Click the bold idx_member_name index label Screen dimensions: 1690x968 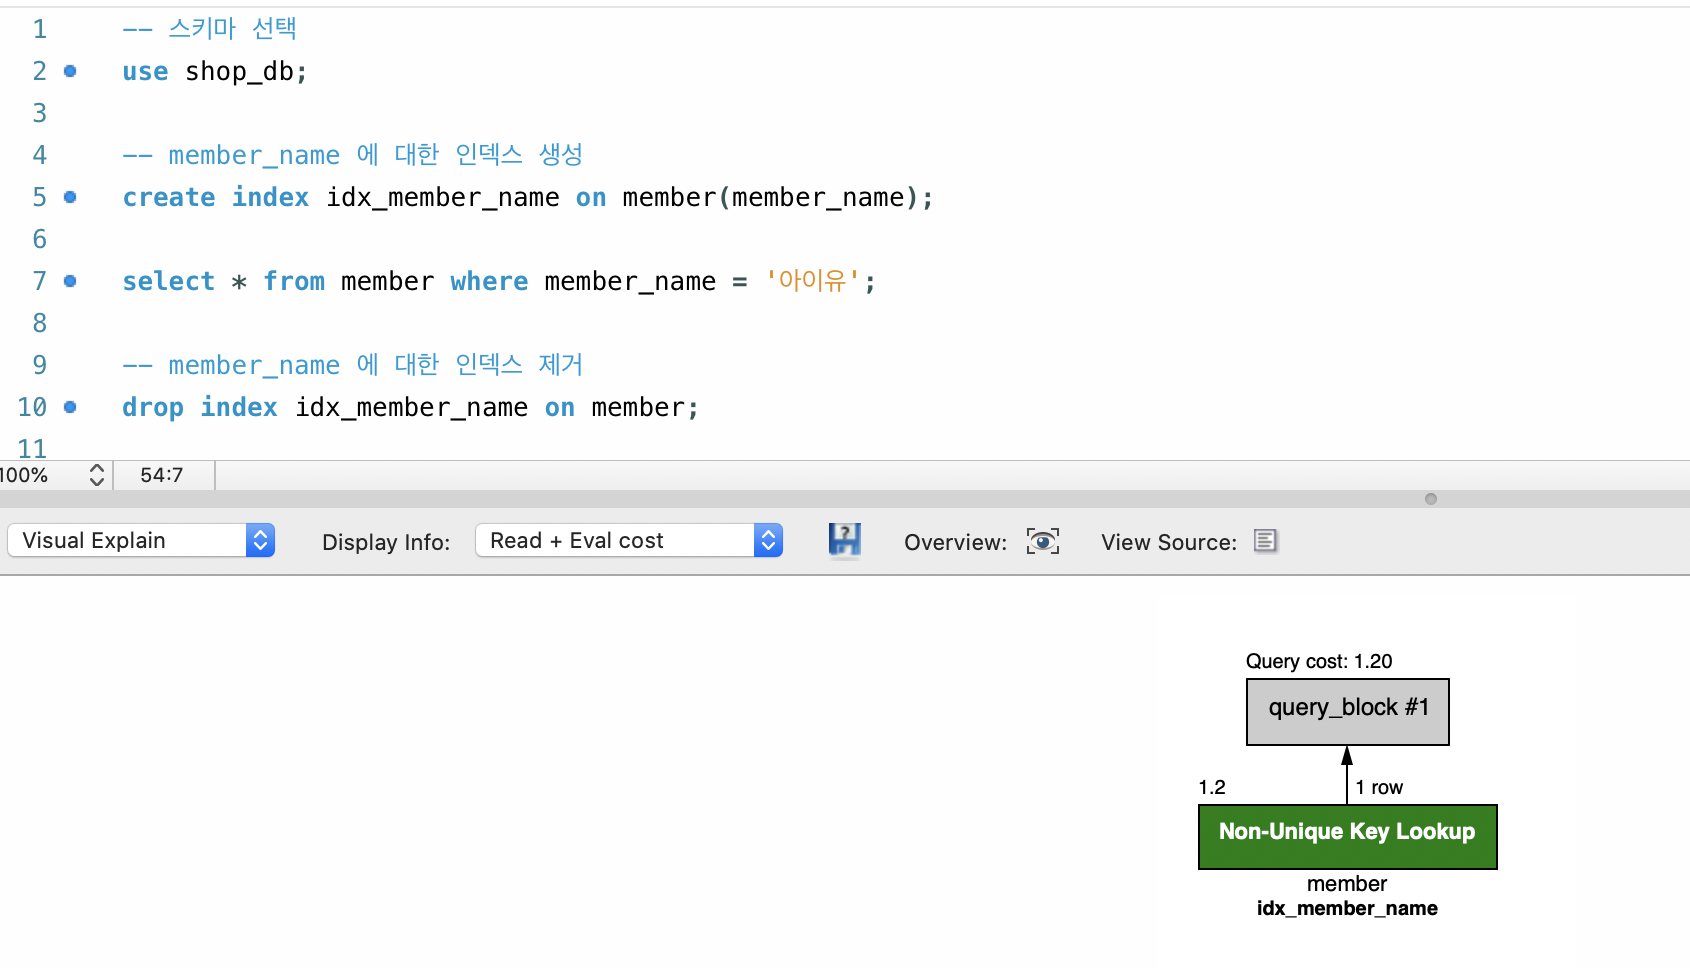click(x=1347, y=908)
